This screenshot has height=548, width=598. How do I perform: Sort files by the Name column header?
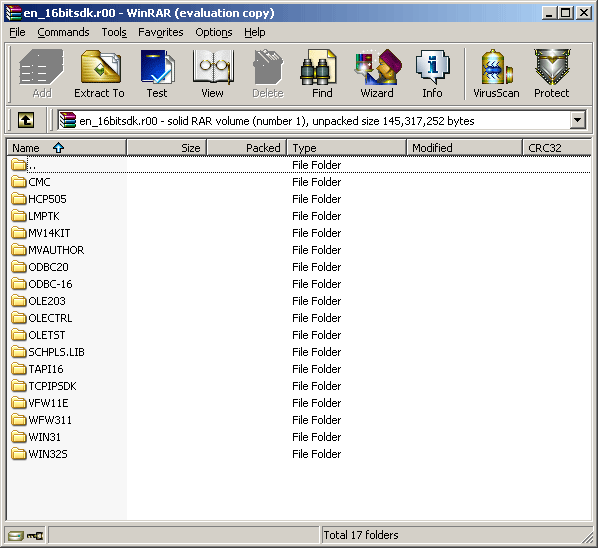click(67, 148)
